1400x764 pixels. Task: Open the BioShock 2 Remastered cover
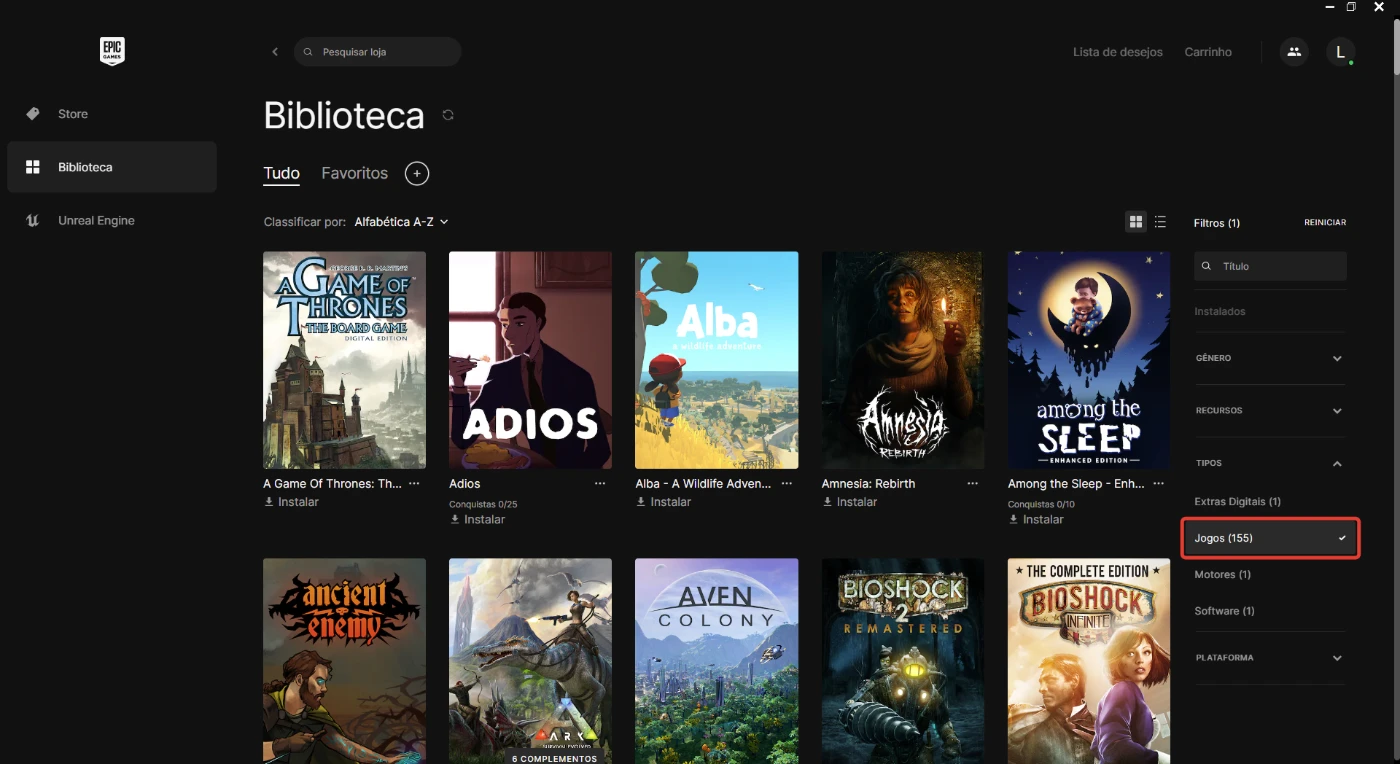903,661
